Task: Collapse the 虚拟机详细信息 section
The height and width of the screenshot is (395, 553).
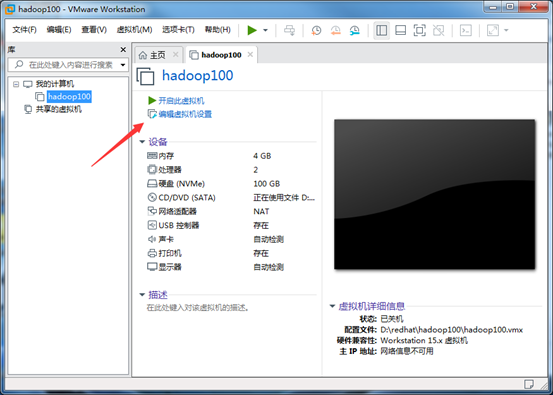Action: (x=332, y=306)
